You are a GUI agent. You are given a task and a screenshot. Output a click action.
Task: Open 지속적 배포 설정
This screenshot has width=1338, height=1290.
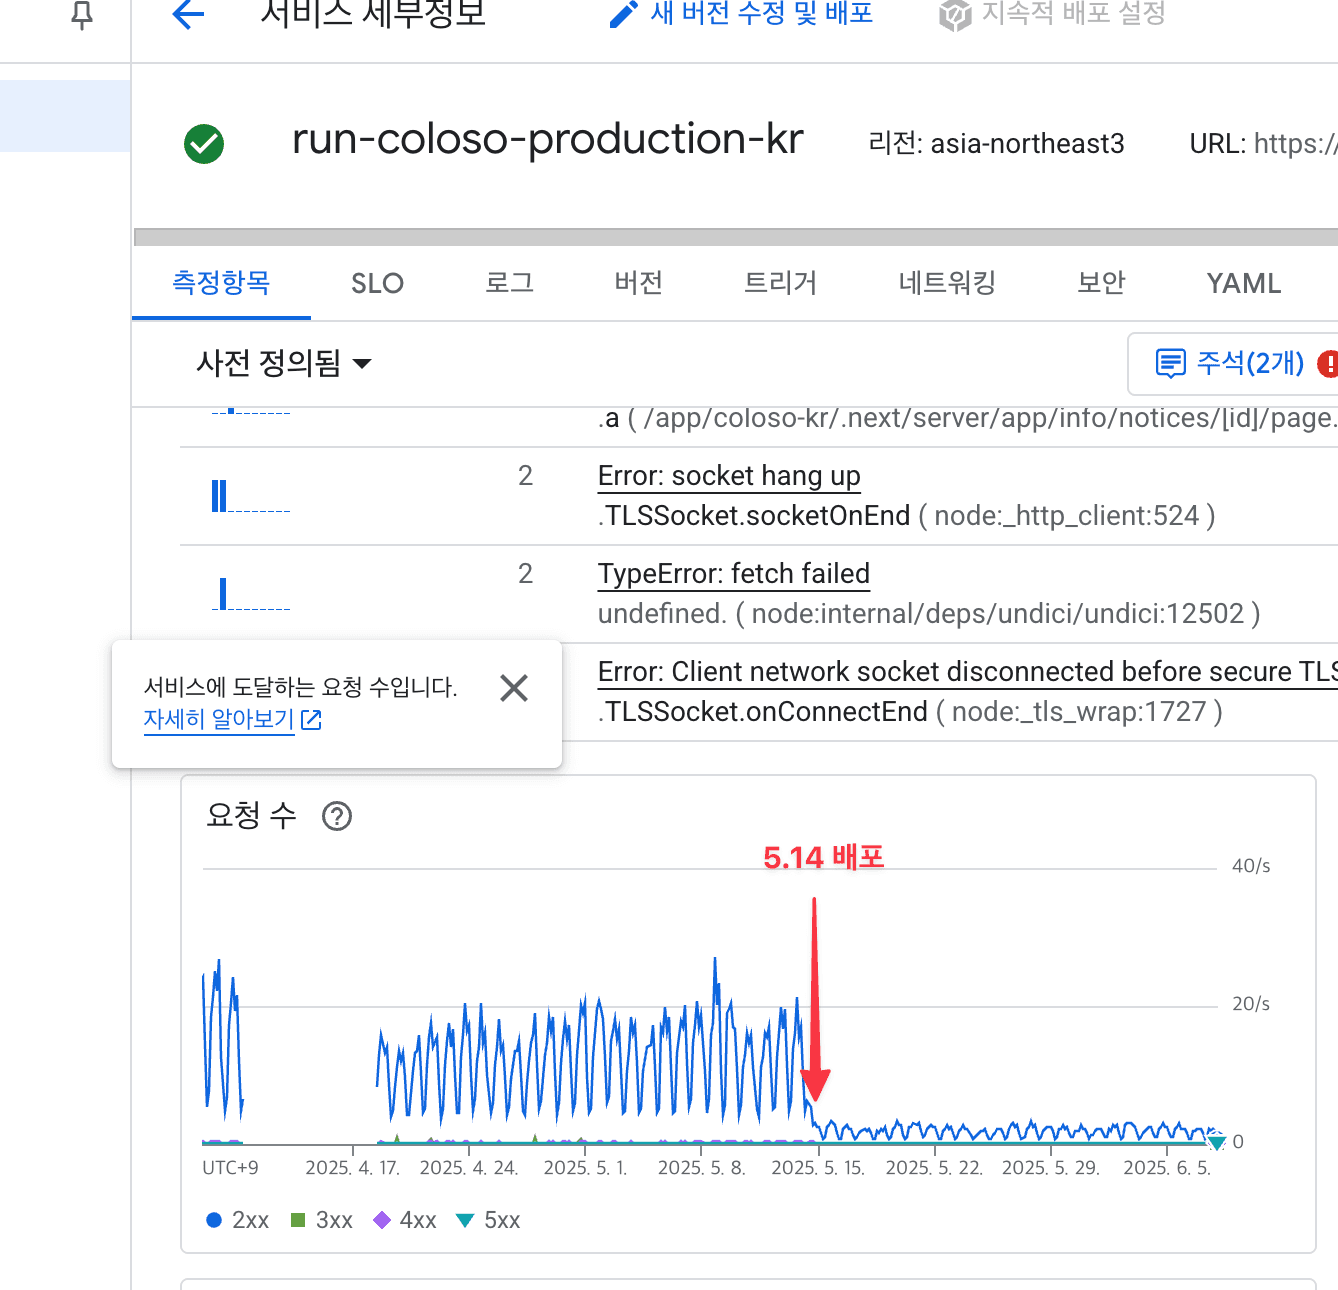(x=1073, y=13)
